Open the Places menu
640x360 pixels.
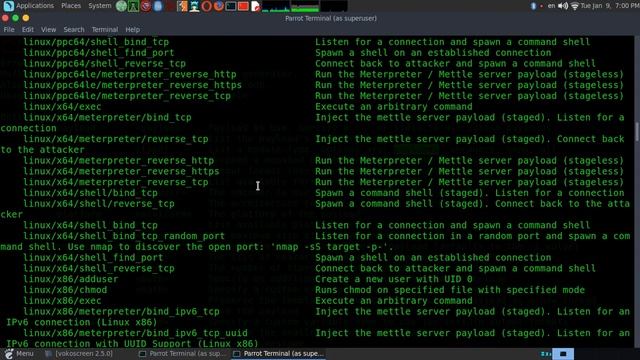[71, 6]
